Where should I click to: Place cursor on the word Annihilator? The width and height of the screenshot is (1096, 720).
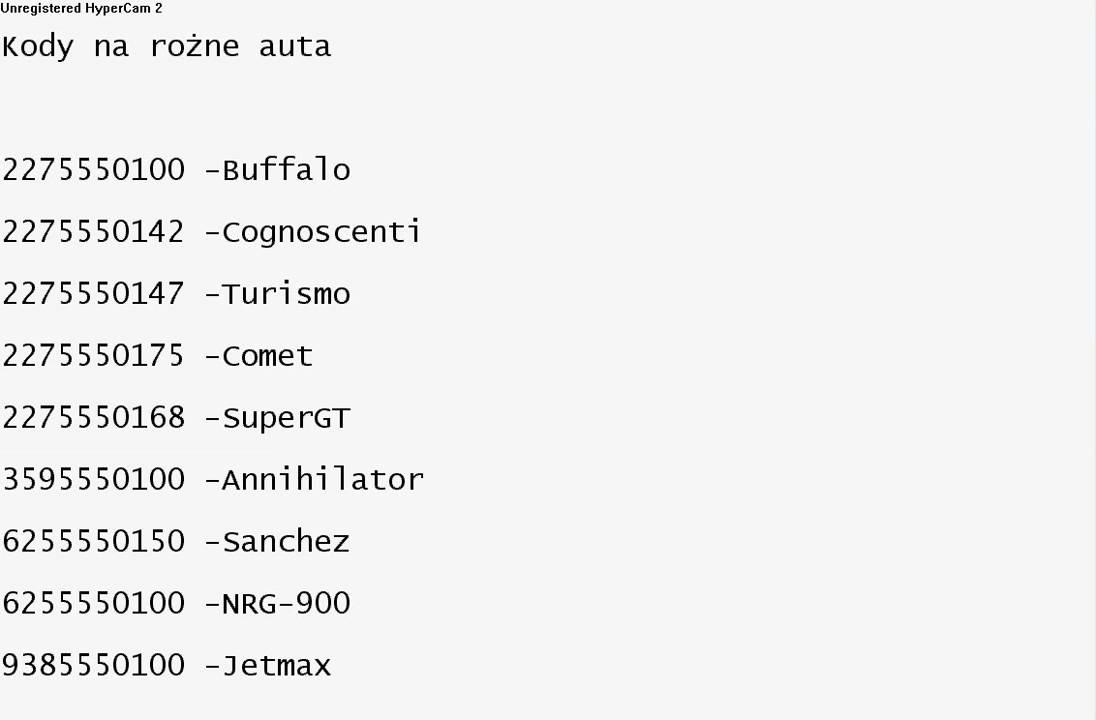[x=322, y=480]
